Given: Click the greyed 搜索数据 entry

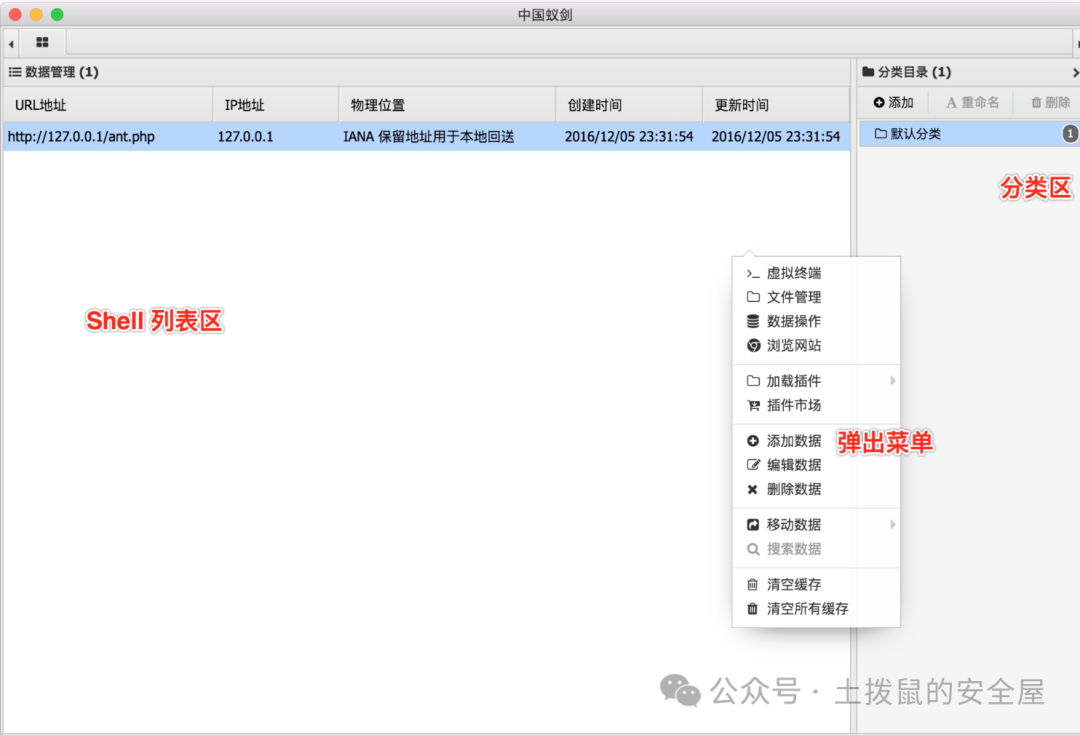Looking at the screenshot, I should 816,549.
